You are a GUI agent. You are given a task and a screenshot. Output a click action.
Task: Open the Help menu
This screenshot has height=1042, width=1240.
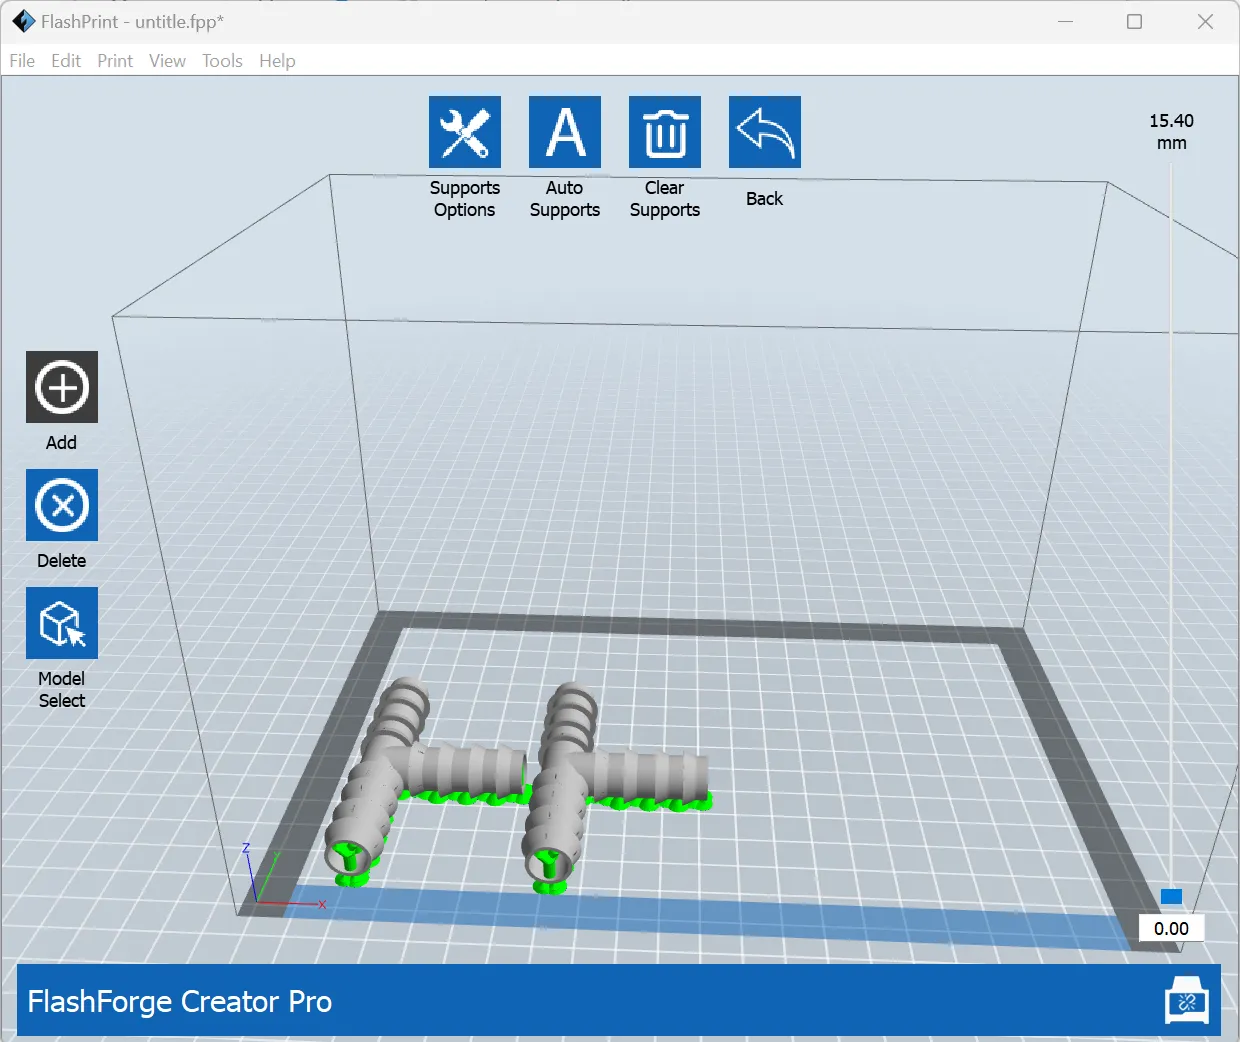coord(277,61)
